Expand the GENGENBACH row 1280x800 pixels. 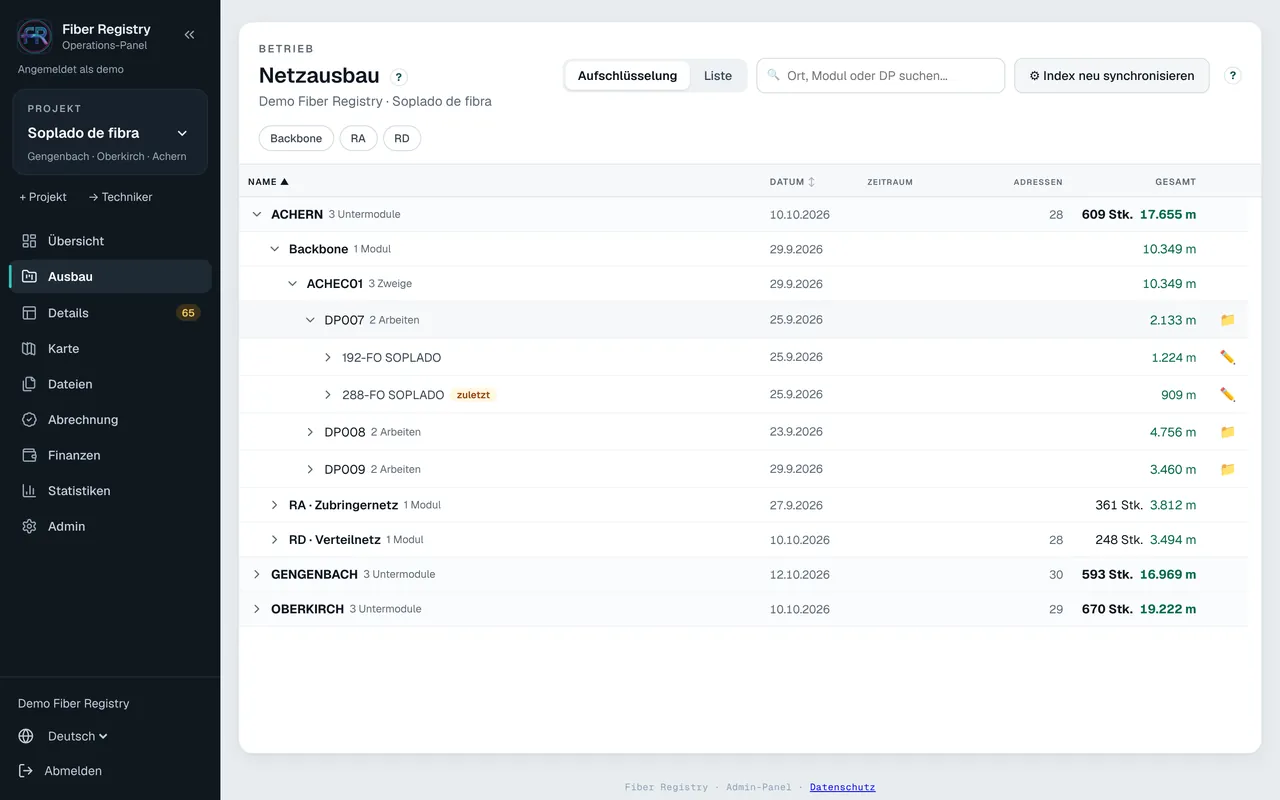(257, 574)
